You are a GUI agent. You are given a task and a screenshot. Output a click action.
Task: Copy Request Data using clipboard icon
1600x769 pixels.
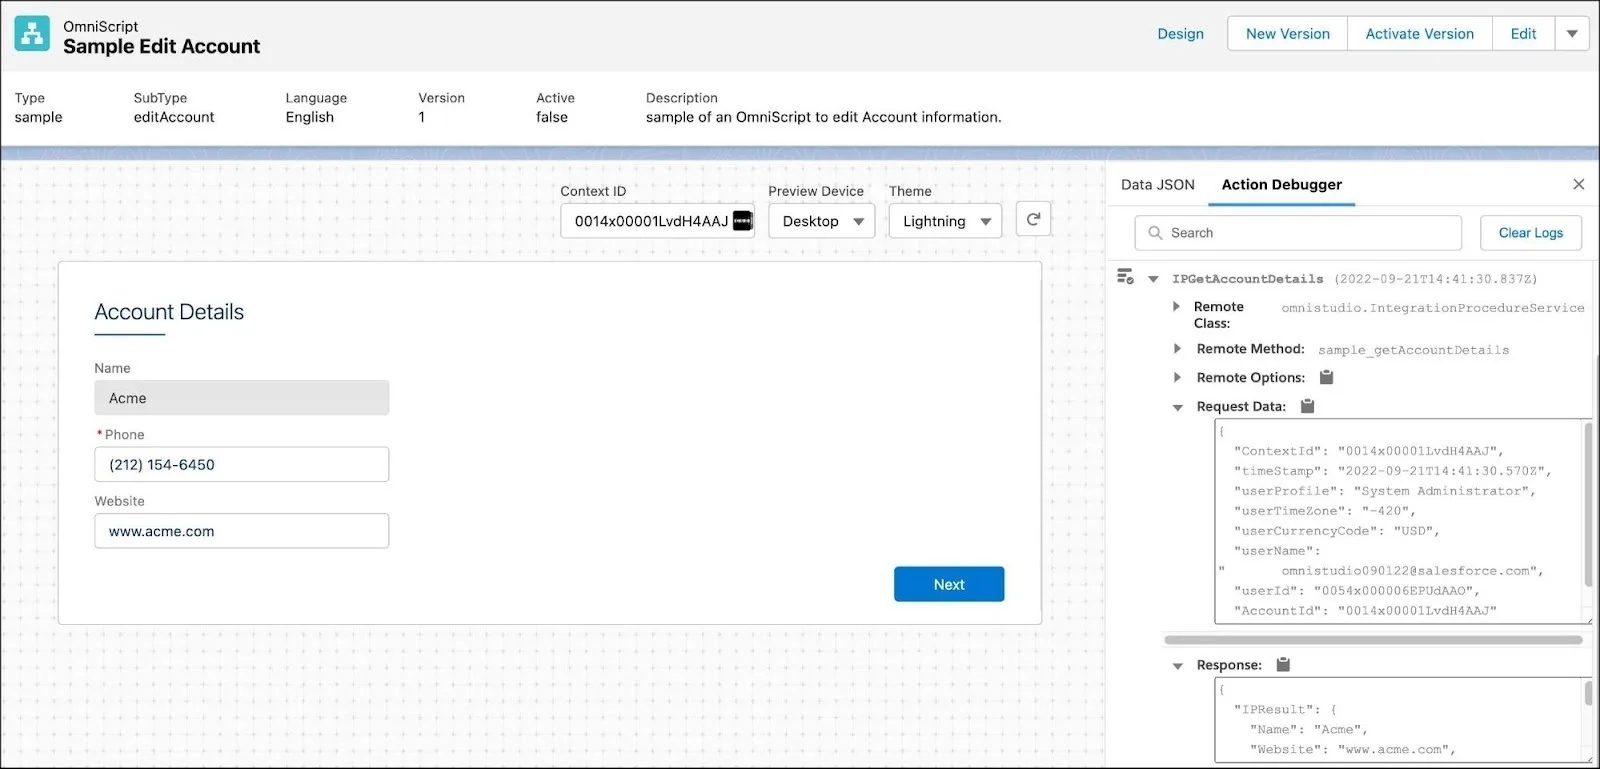pyautogui.click(x=1307, y=406)
